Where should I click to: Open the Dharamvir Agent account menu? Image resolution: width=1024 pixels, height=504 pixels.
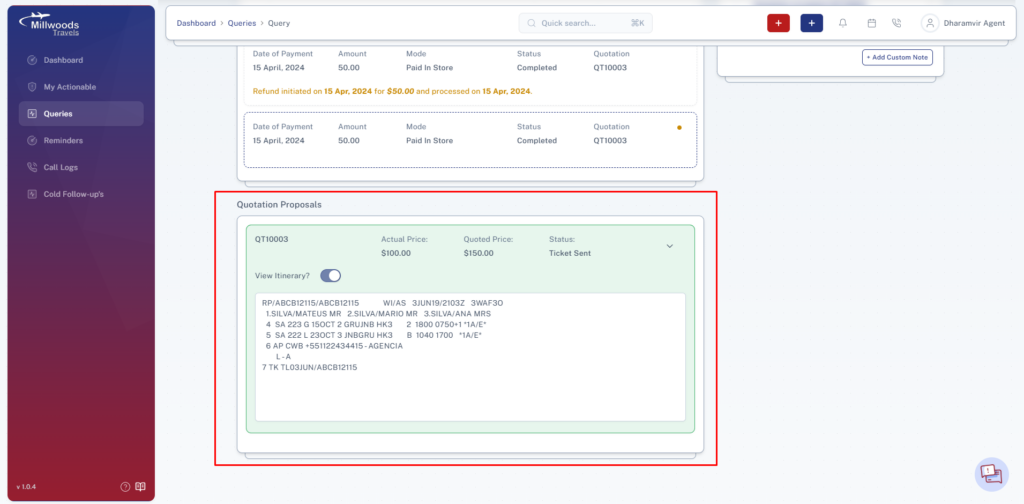click(x=963, y=23)
